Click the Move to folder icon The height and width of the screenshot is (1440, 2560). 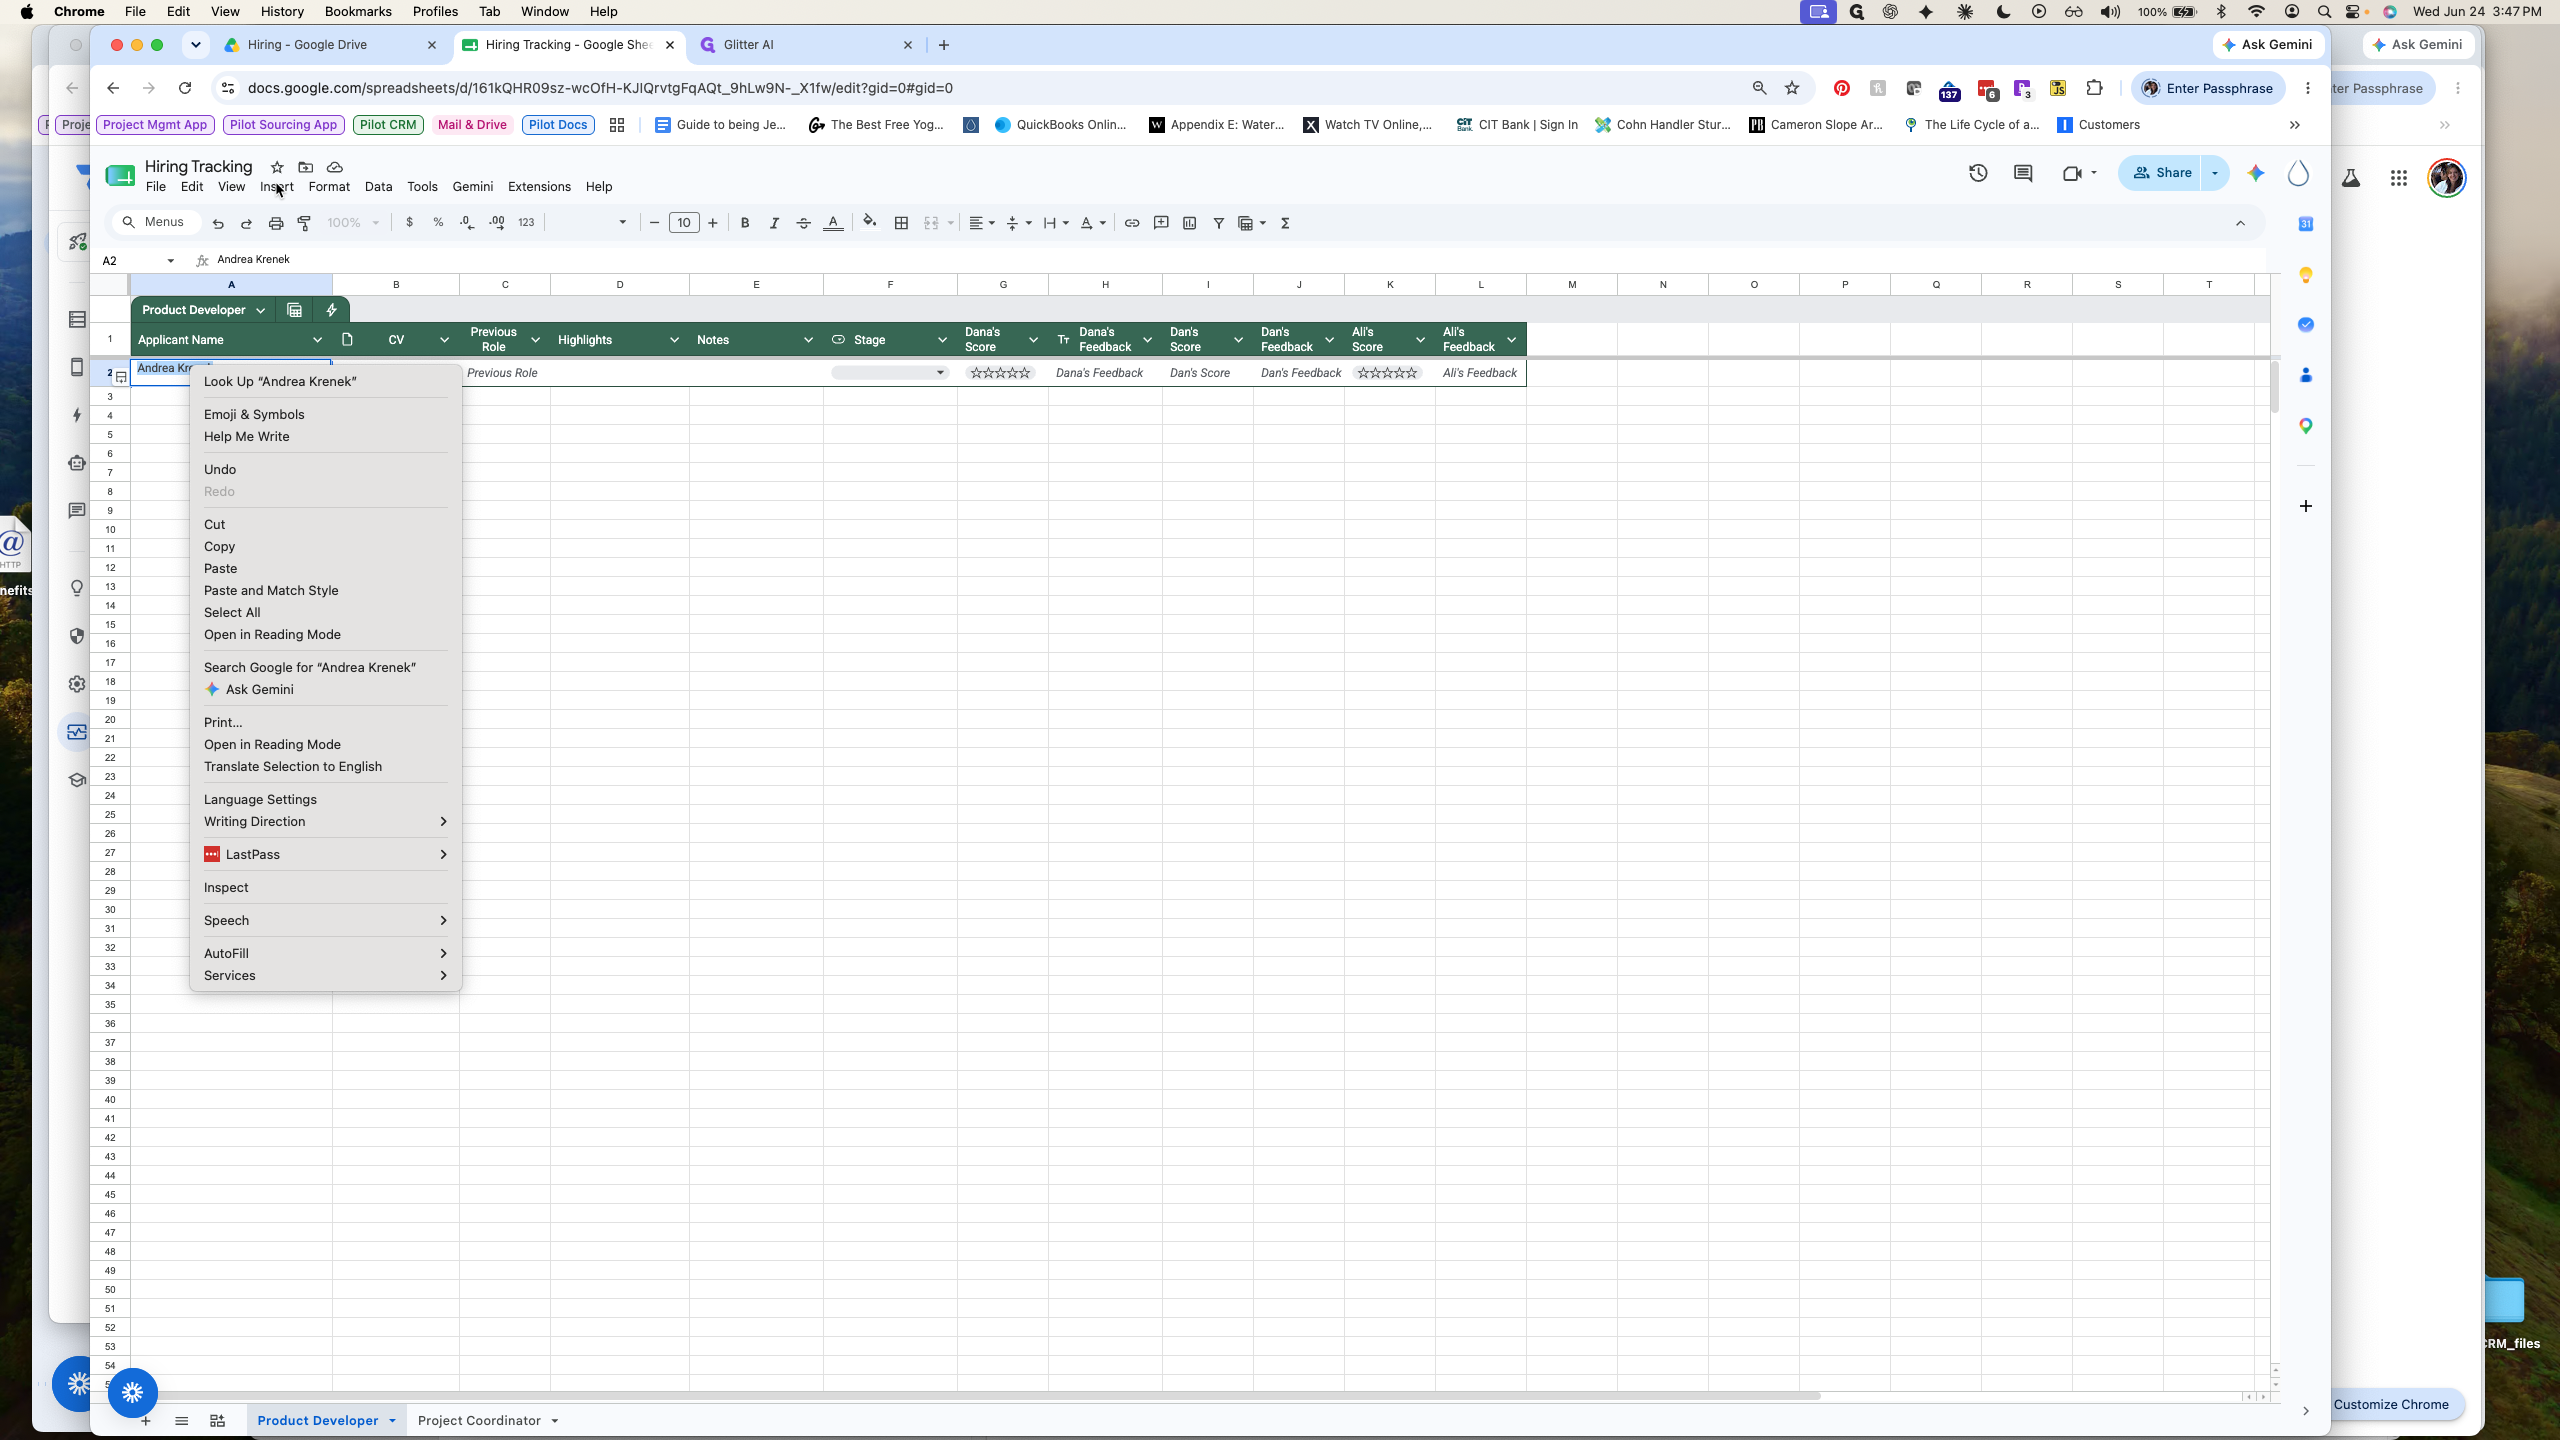click(306, 167)
